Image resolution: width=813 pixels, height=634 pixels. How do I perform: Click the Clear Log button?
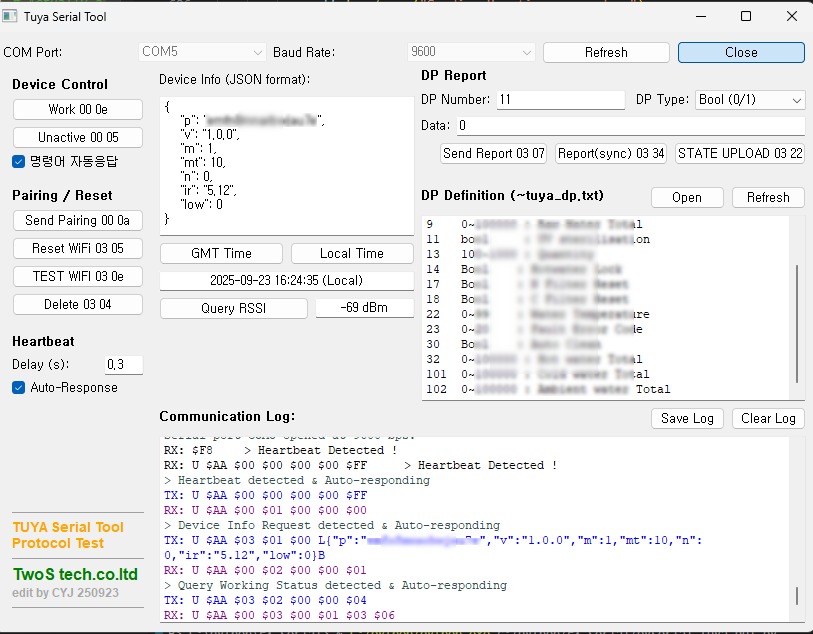click(768, 418)
